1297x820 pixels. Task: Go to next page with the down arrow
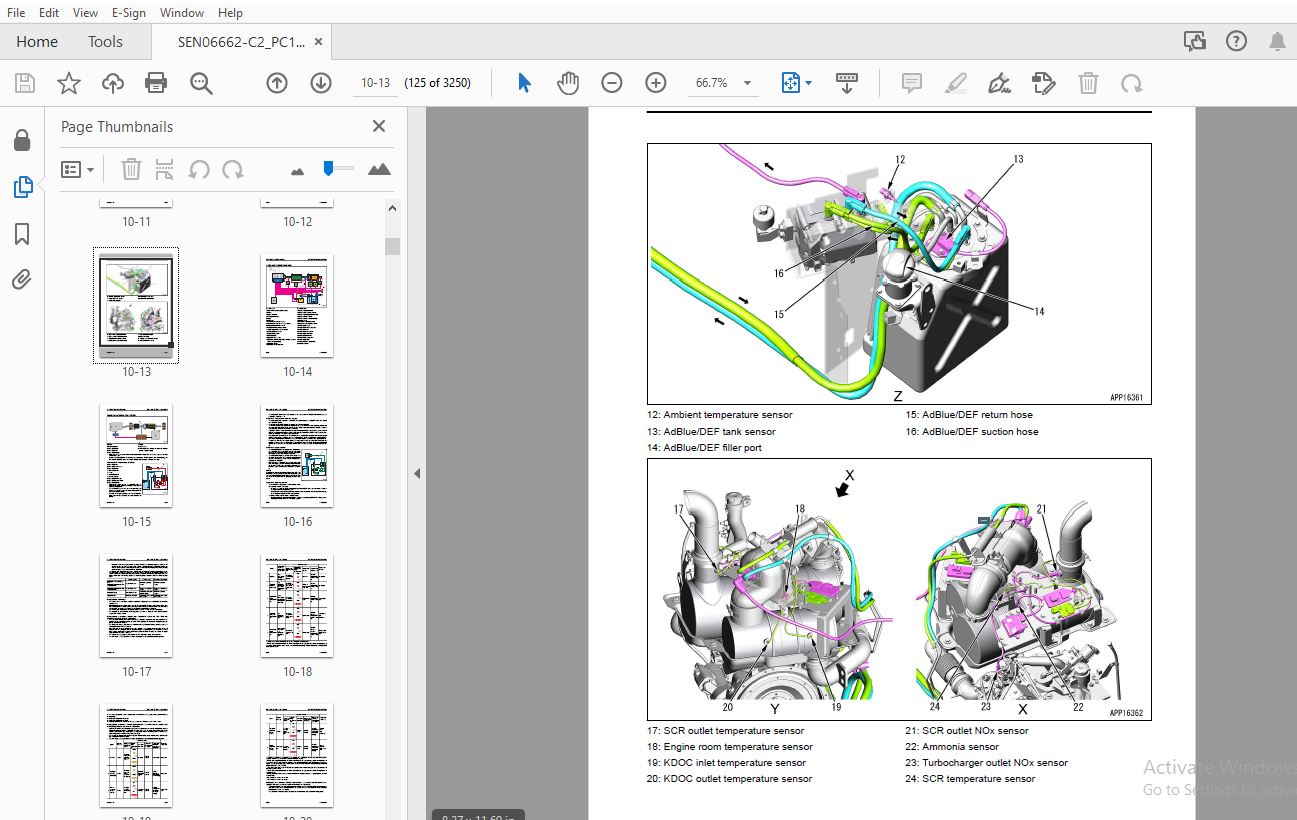tap(321, 83)
